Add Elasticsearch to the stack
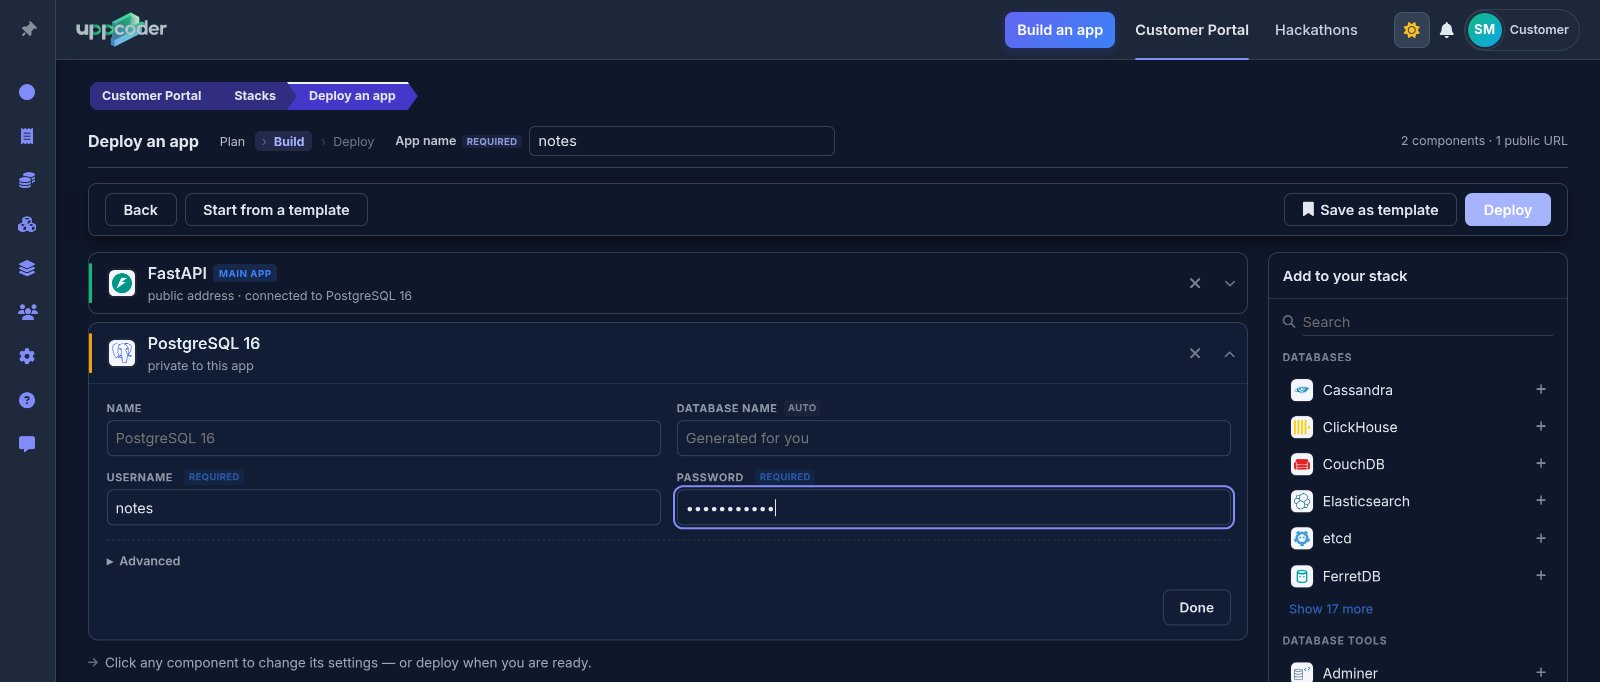The height and width of the screenshot is (682, 1600). point(1541,500)
